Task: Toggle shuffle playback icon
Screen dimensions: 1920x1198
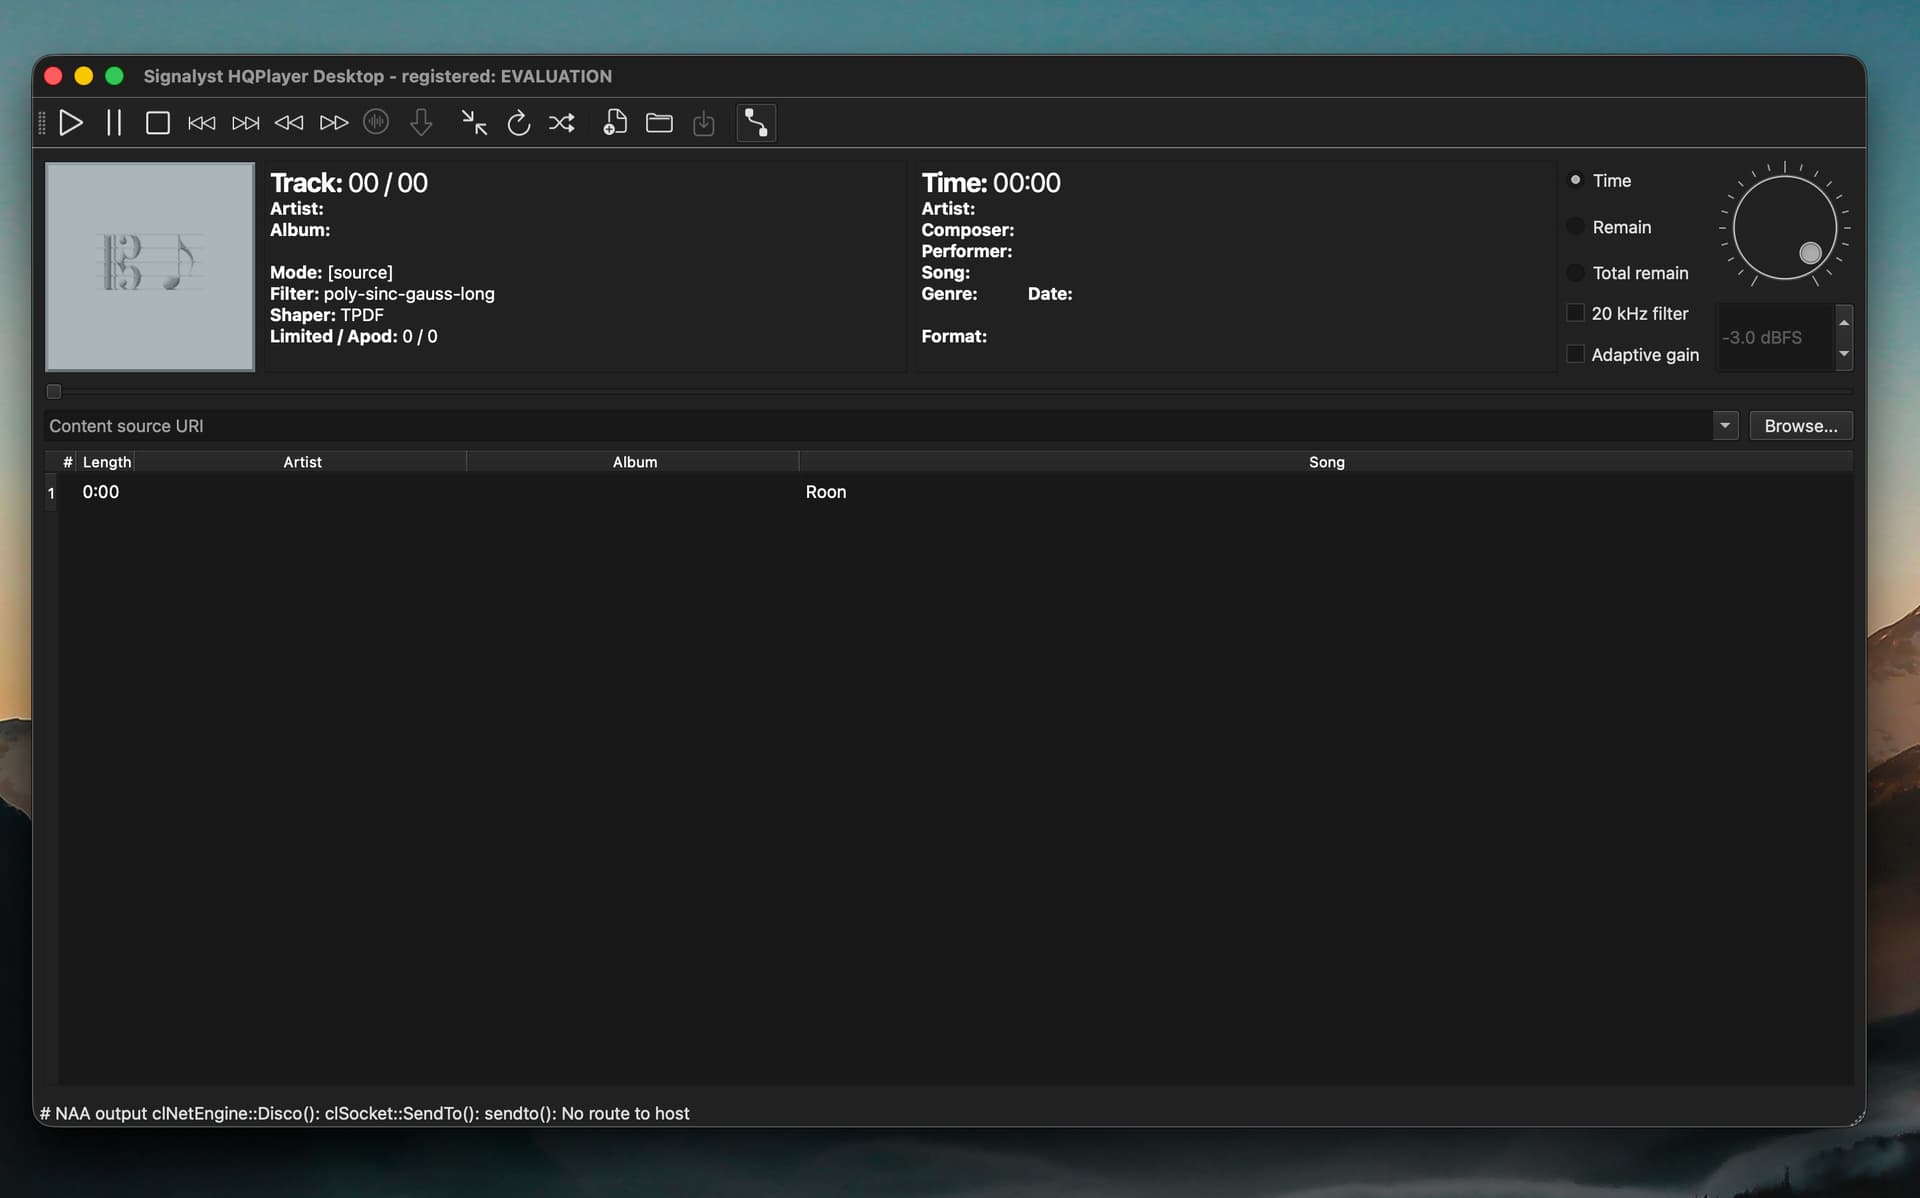Action: [x=562, y=123]
